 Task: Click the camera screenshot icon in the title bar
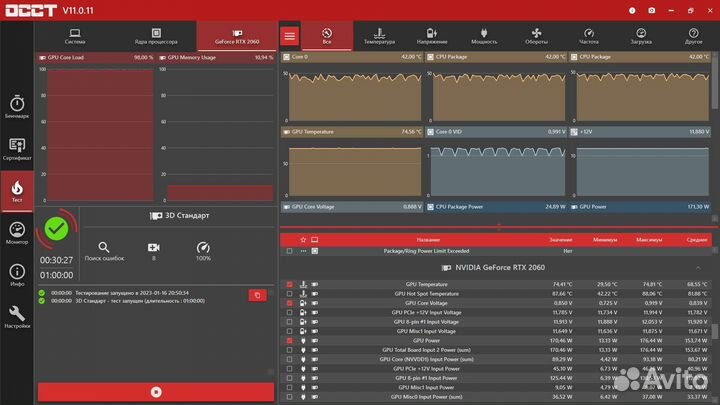[651, 10]
